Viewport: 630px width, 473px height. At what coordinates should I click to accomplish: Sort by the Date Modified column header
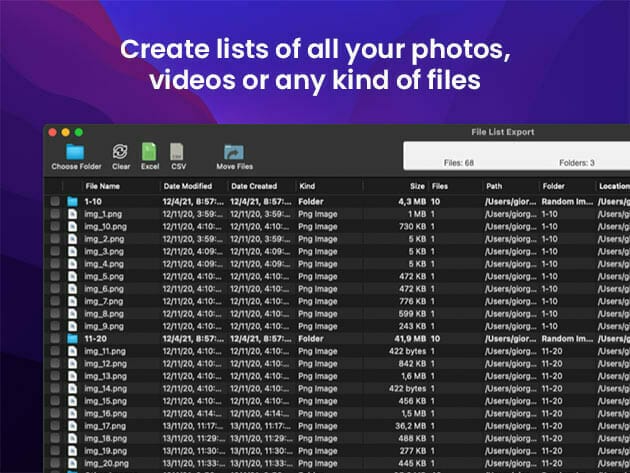pyautogui.click(x=189, y=186)
